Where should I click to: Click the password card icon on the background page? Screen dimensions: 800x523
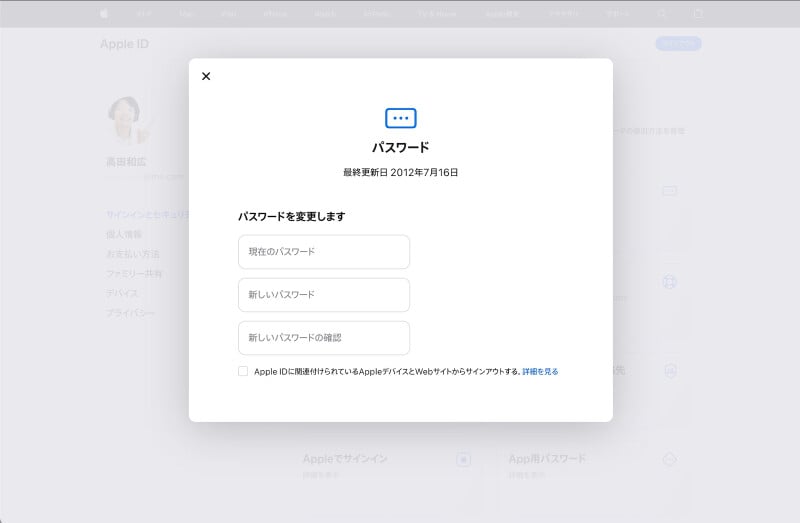pos(669,191)
